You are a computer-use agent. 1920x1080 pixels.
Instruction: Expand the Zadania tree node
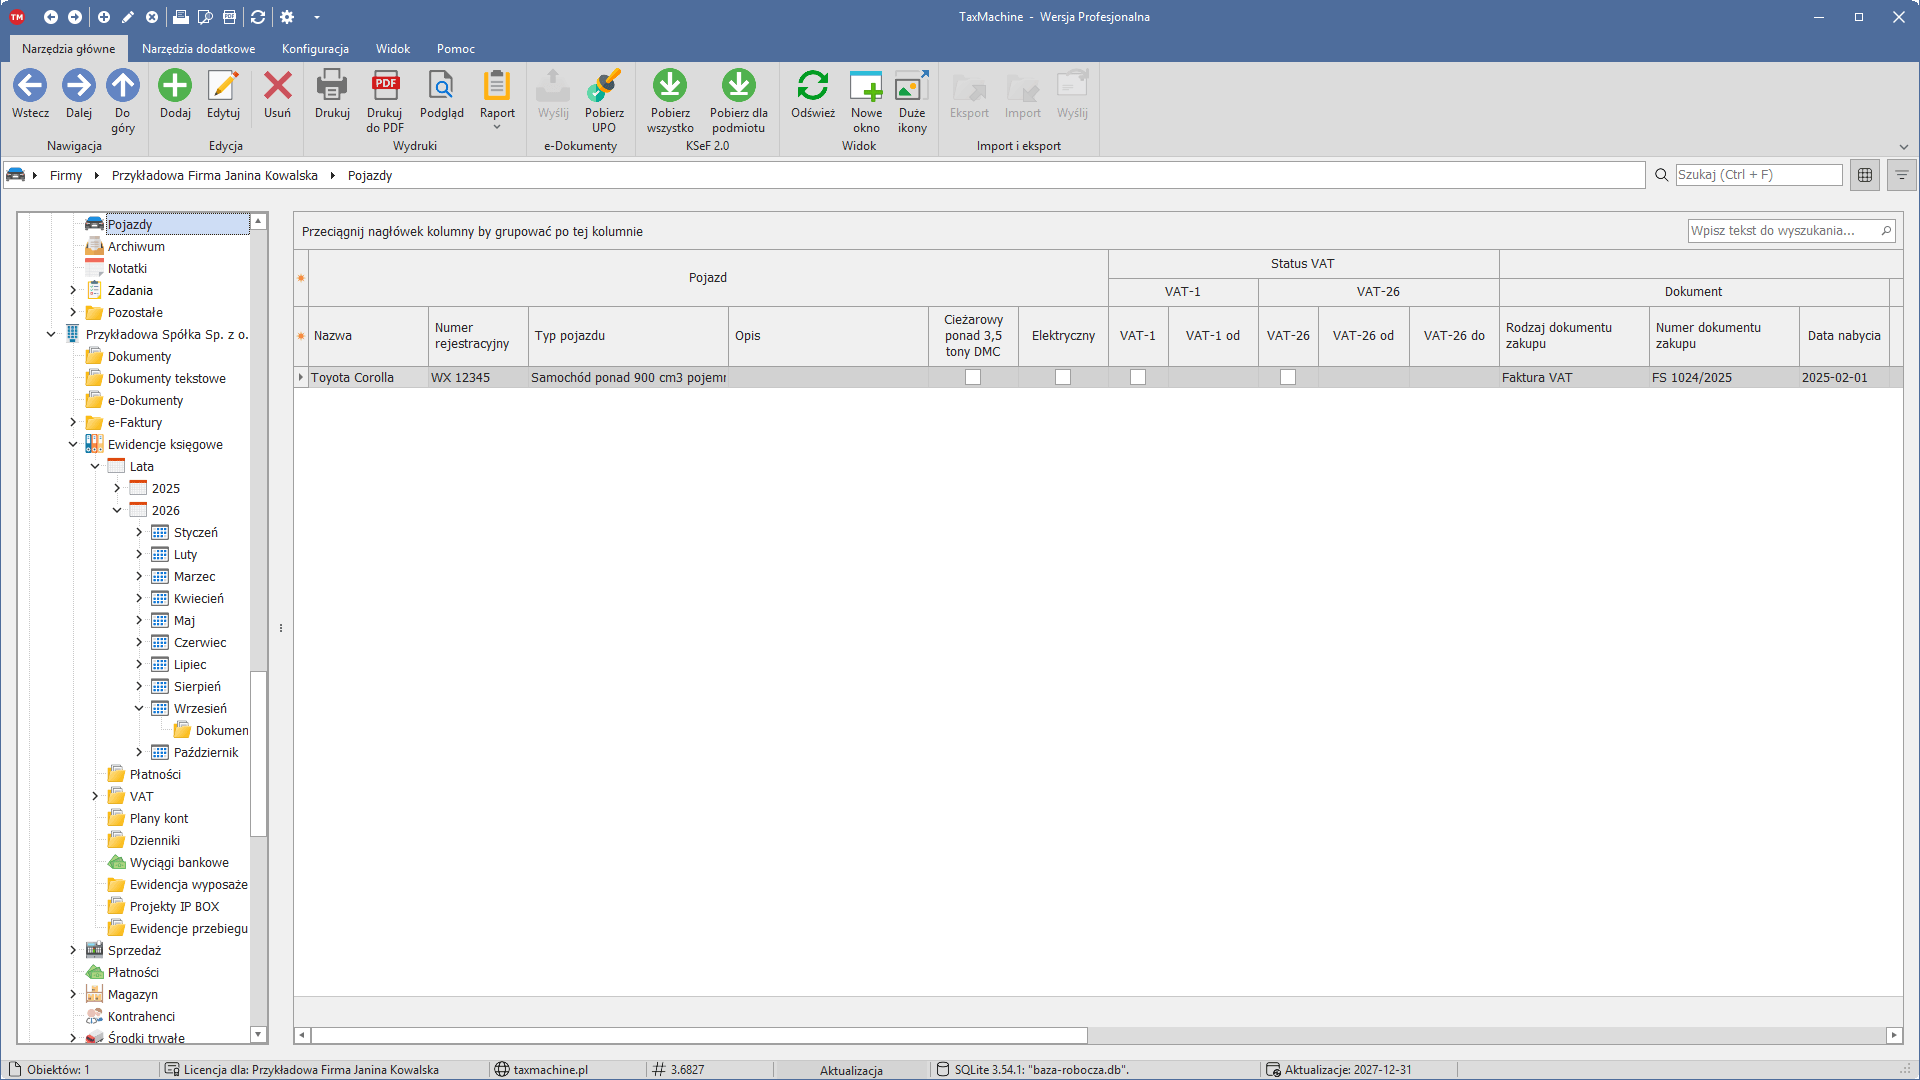click(73, 290)
